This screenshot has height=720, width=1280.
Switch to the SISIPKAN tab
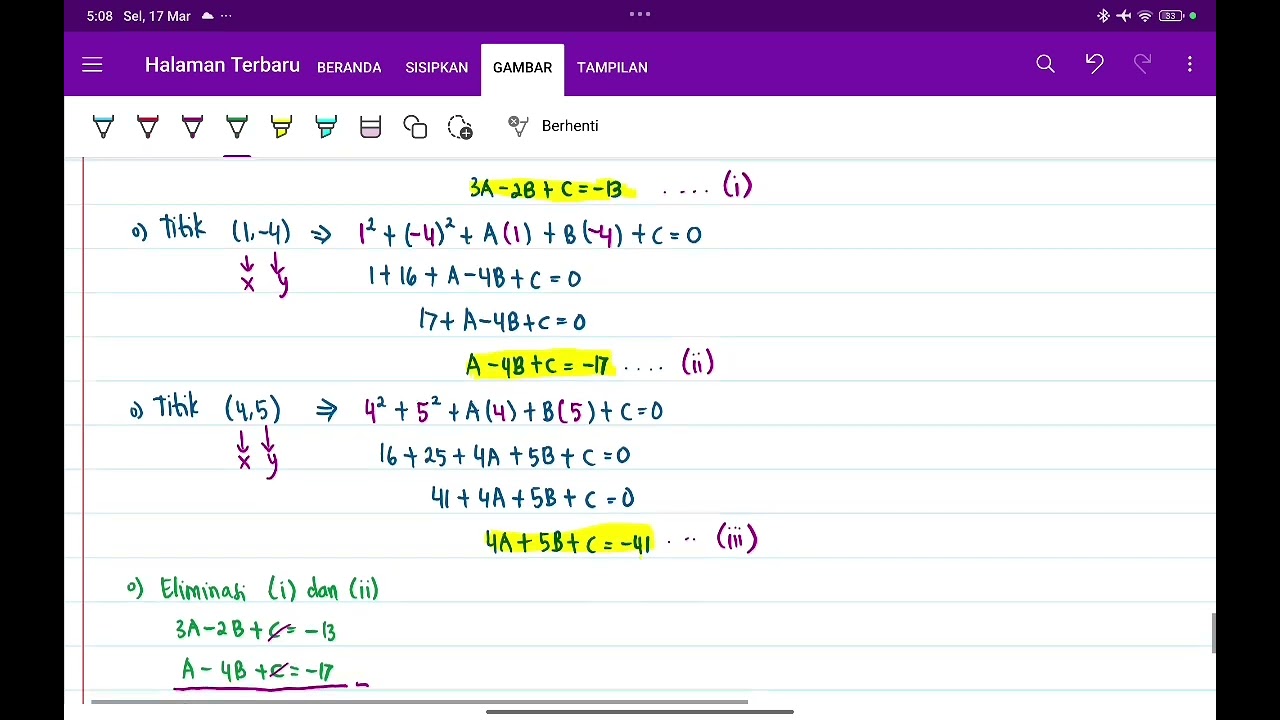coord(436,67)
